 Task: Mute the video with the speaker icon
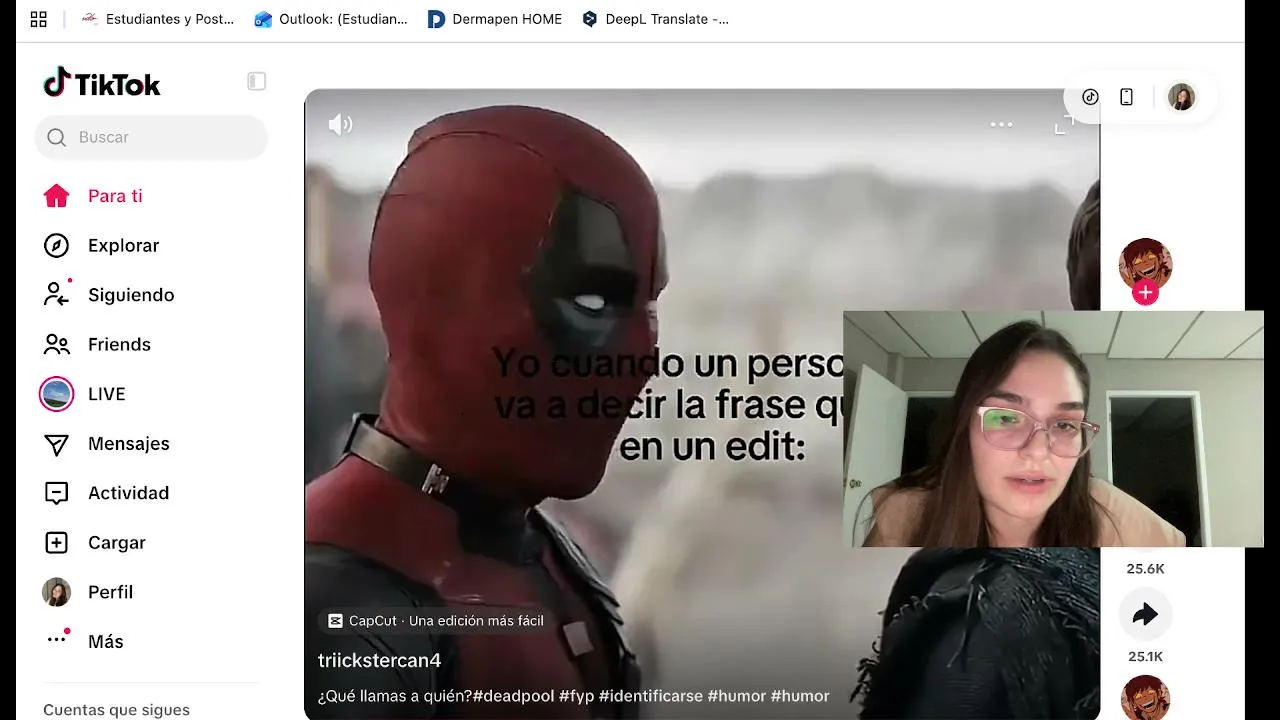pyautogui.click(x=341, y=124)
